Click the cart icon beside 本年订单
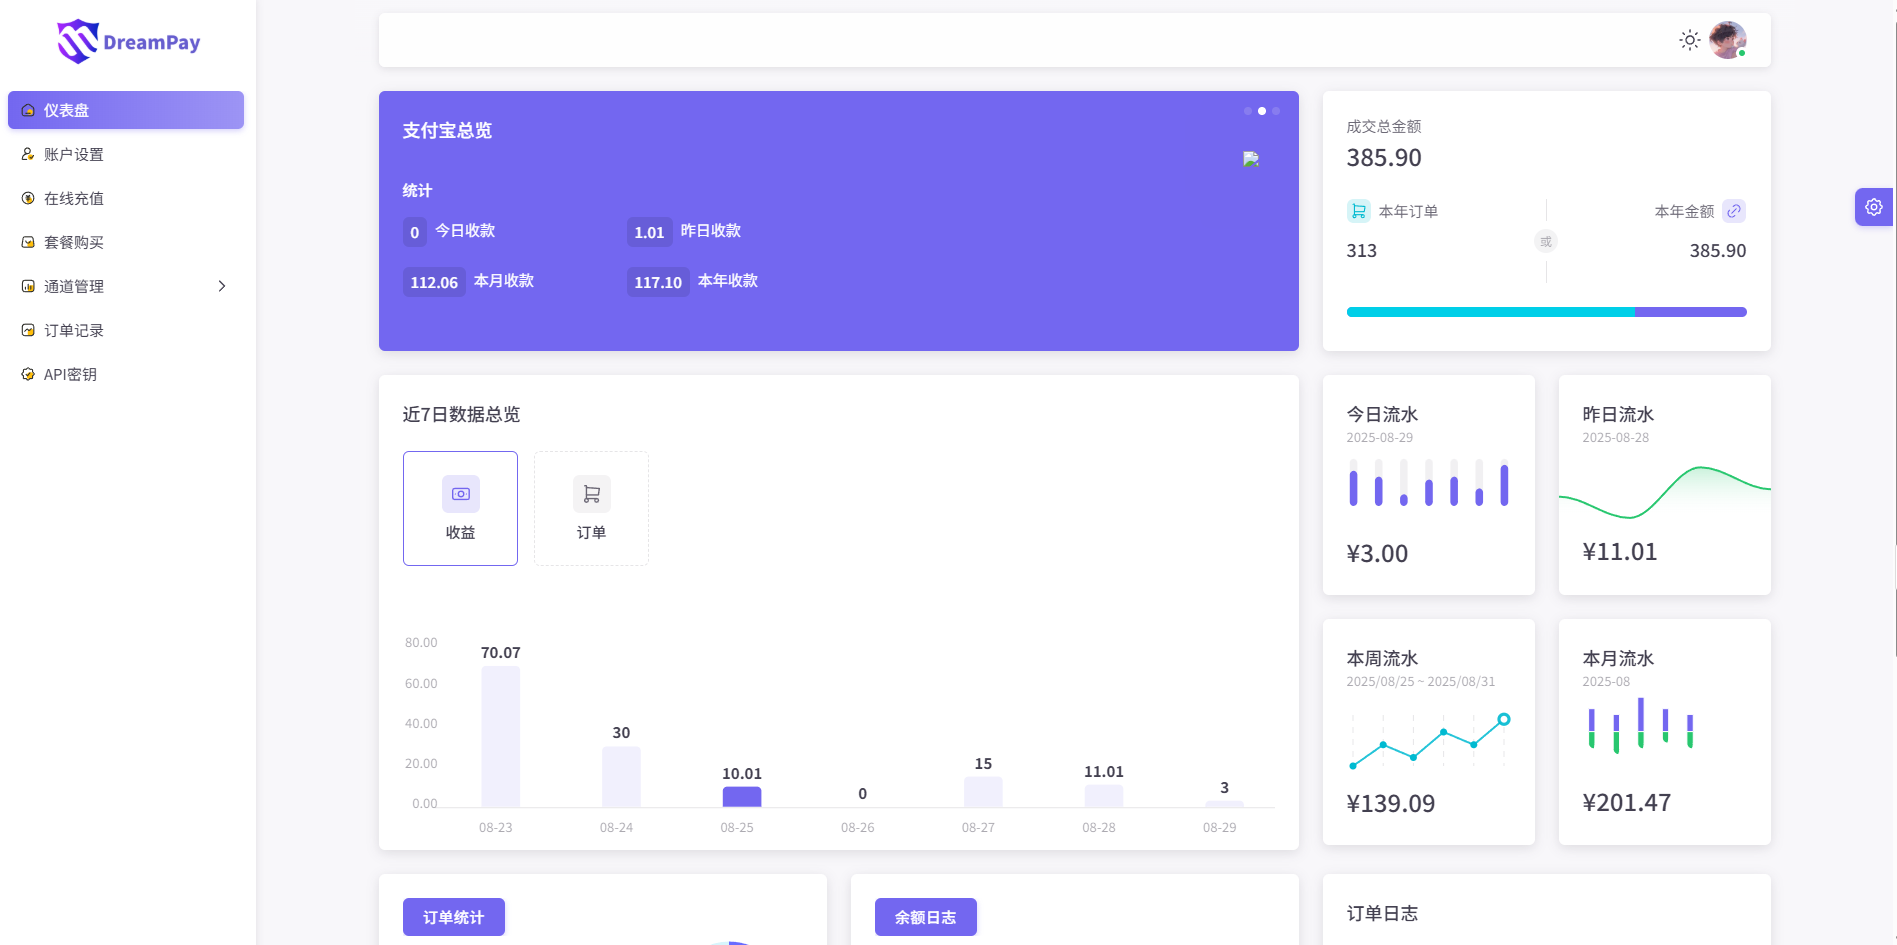Viewport: 1897px width, 945px height. pos(1358,211)
